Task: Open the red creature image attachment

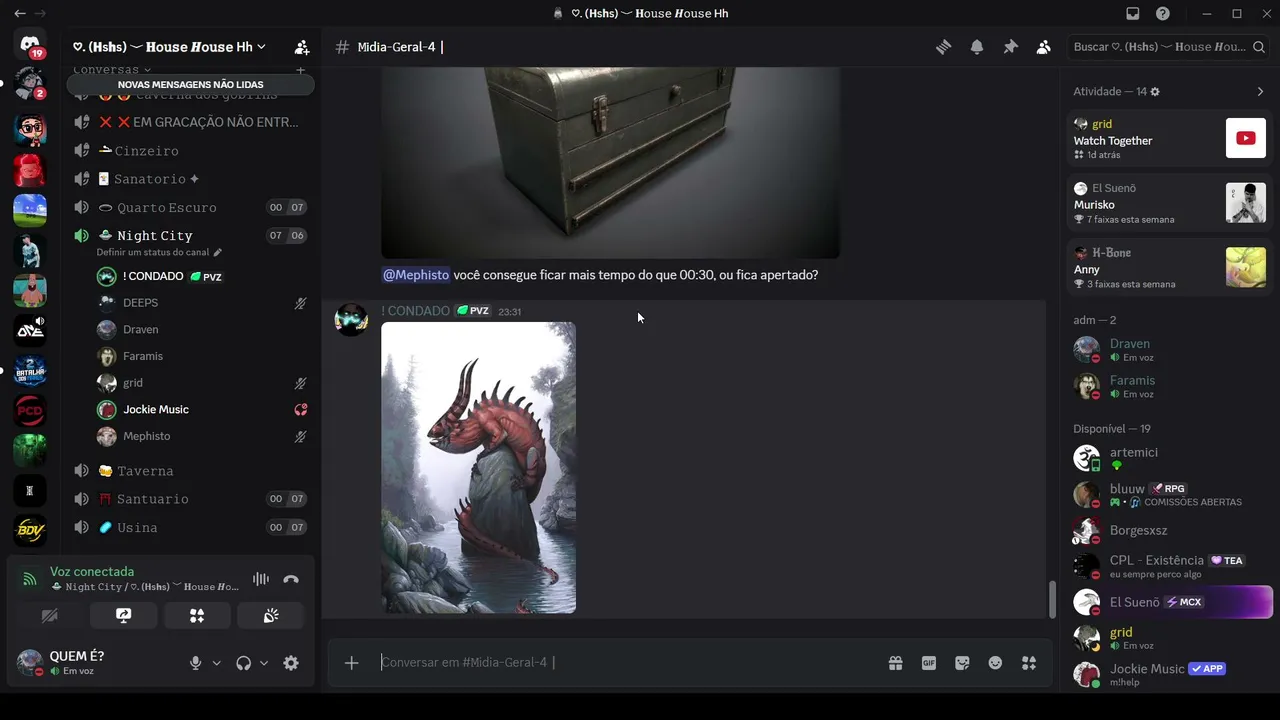Action: point(478,467)
